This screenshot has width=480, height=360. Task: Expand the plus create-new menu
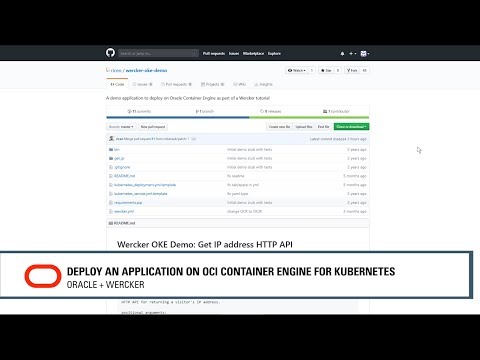[x=353, y=53]
